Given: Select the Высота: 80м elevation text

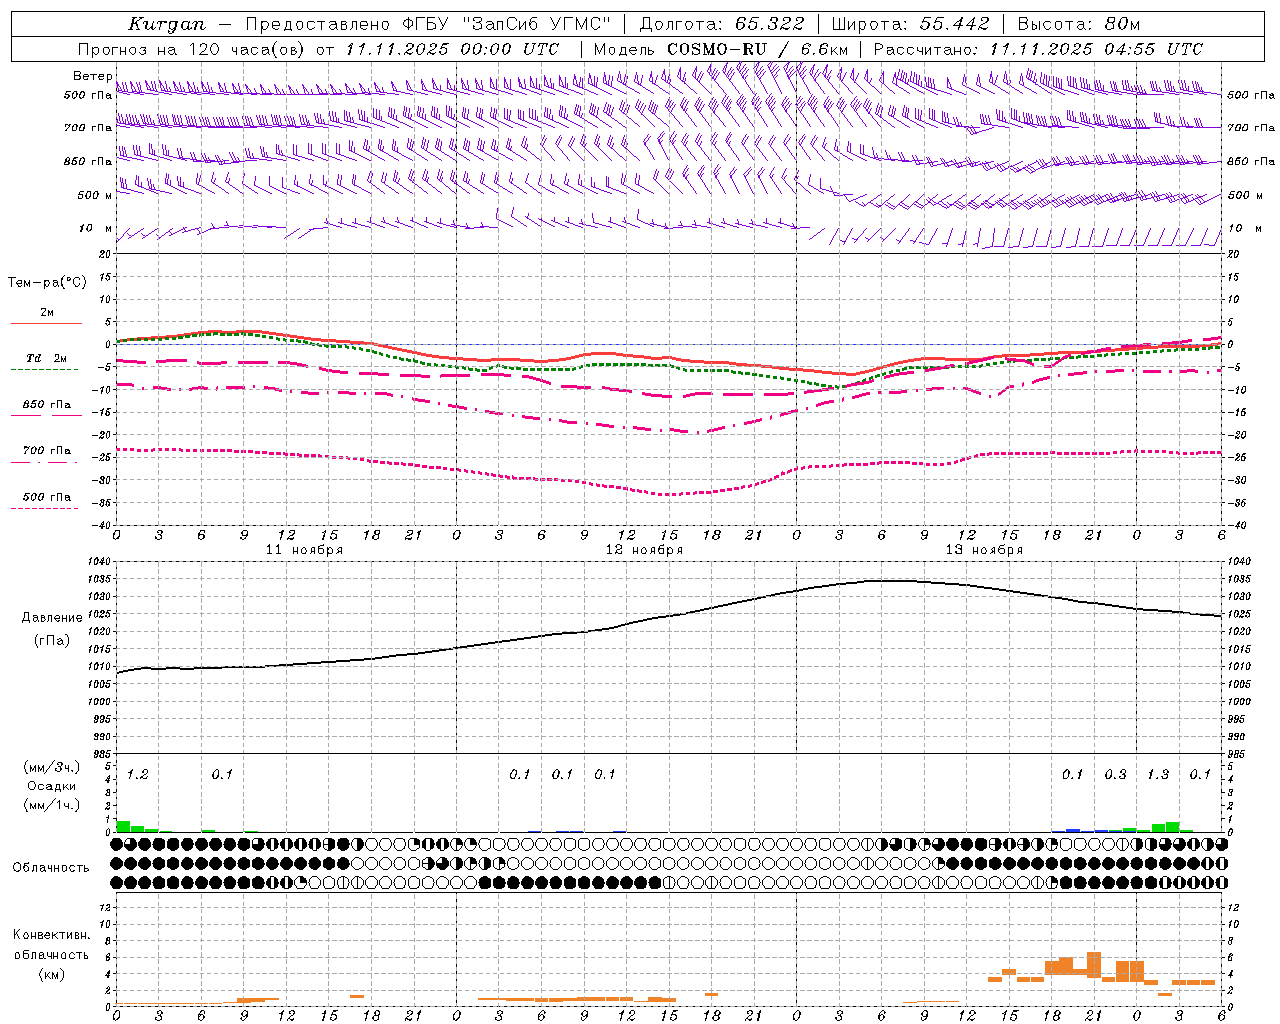Looking at the screenshot, I should point(1079,24).
